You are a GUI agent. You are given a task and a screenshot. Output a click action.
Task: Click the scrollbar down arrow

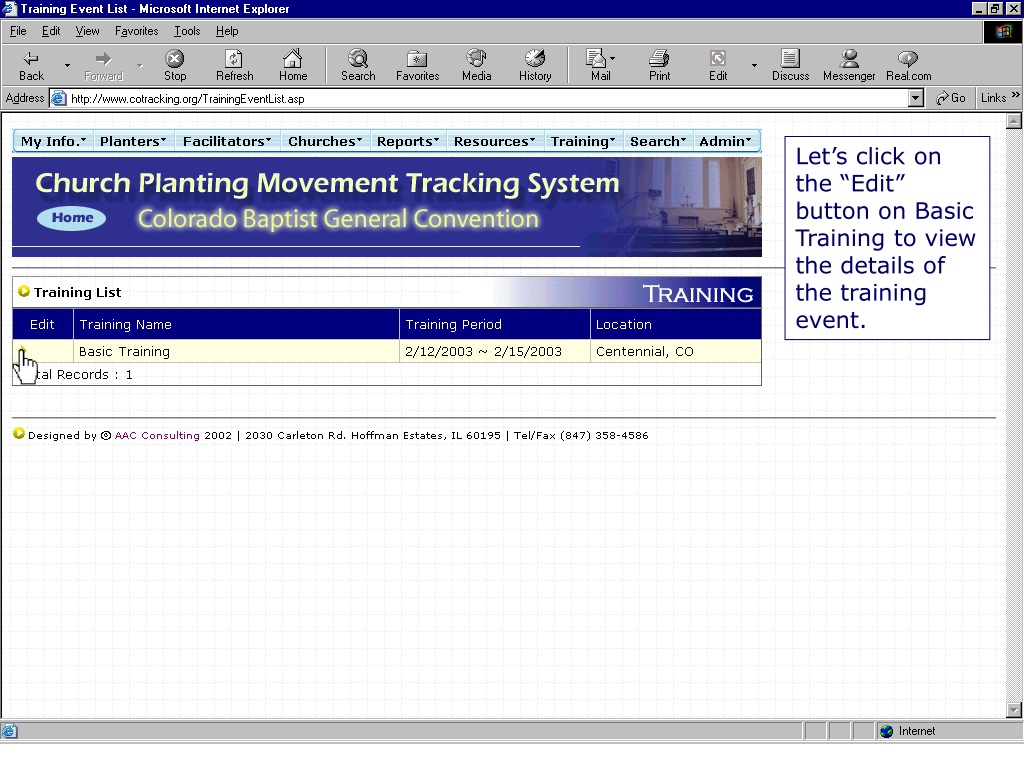(x=1014, y=710)
